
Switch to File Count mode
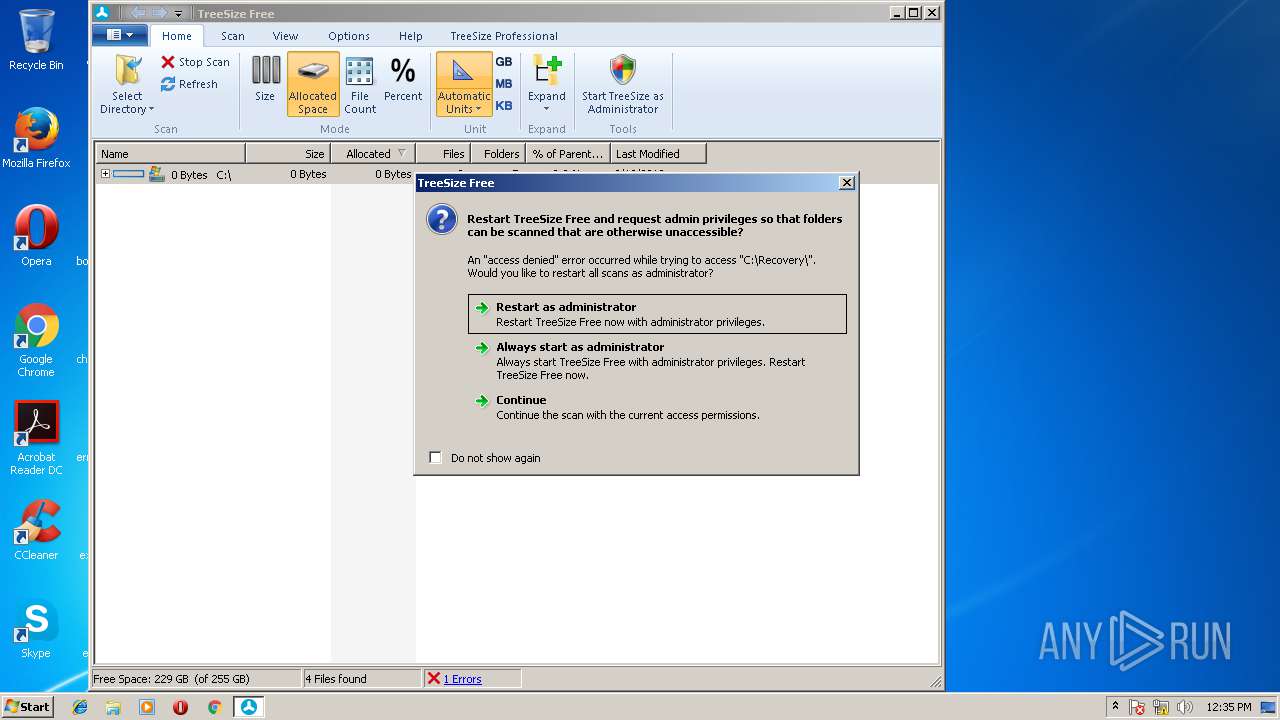(x=360, y=85)
